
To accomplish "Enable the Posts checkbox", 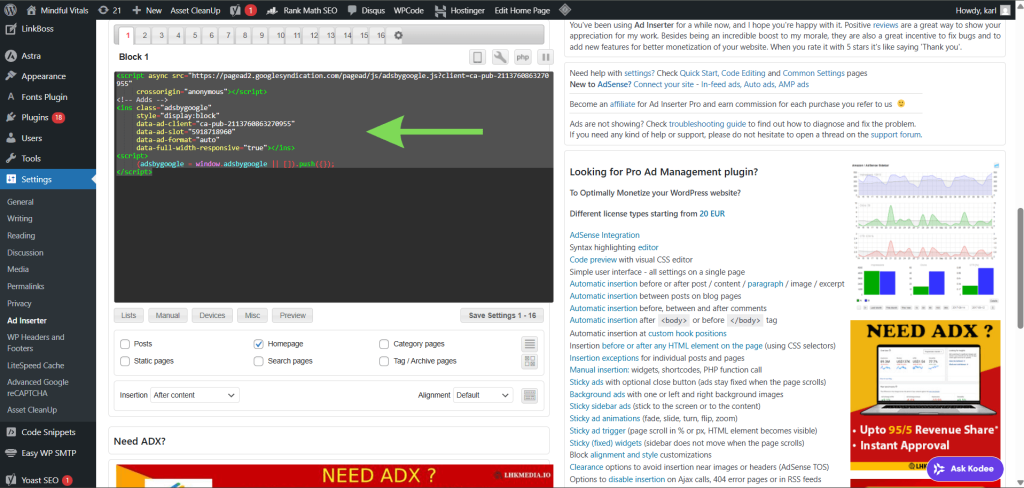I will [125, 344].
